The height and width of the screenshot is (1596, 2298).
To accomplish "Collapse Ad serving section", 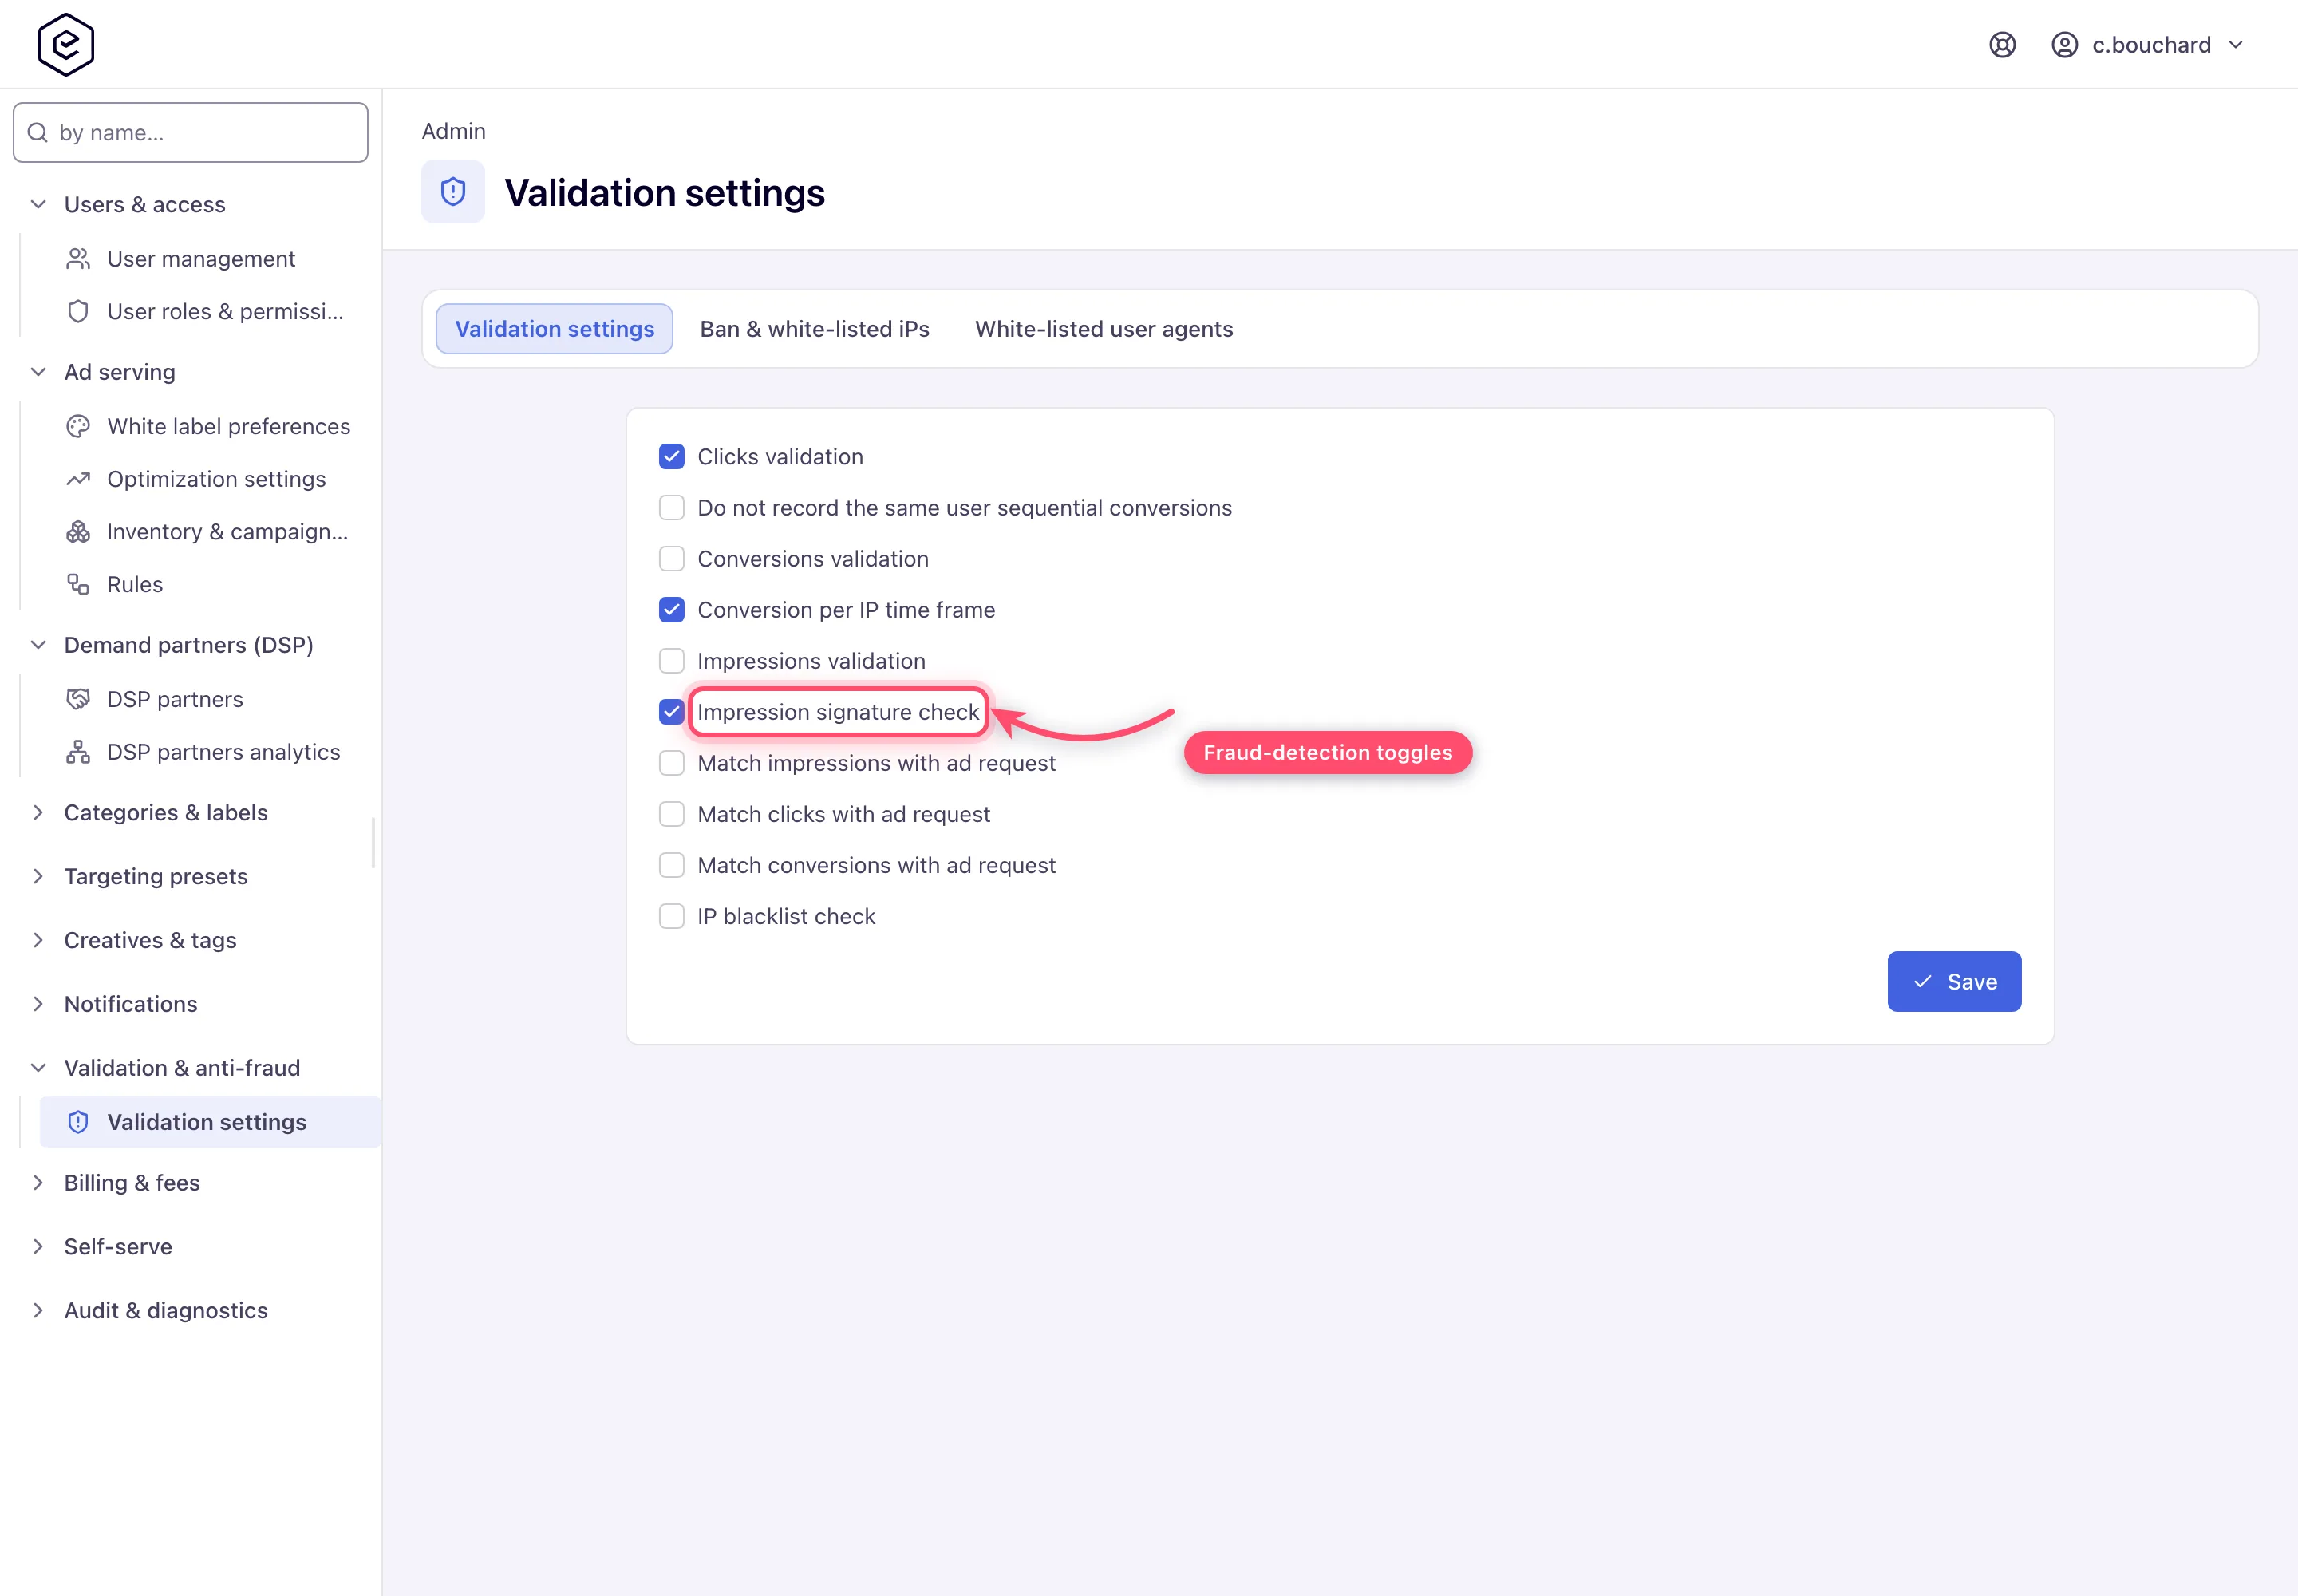I will click(x=38, y=372).
